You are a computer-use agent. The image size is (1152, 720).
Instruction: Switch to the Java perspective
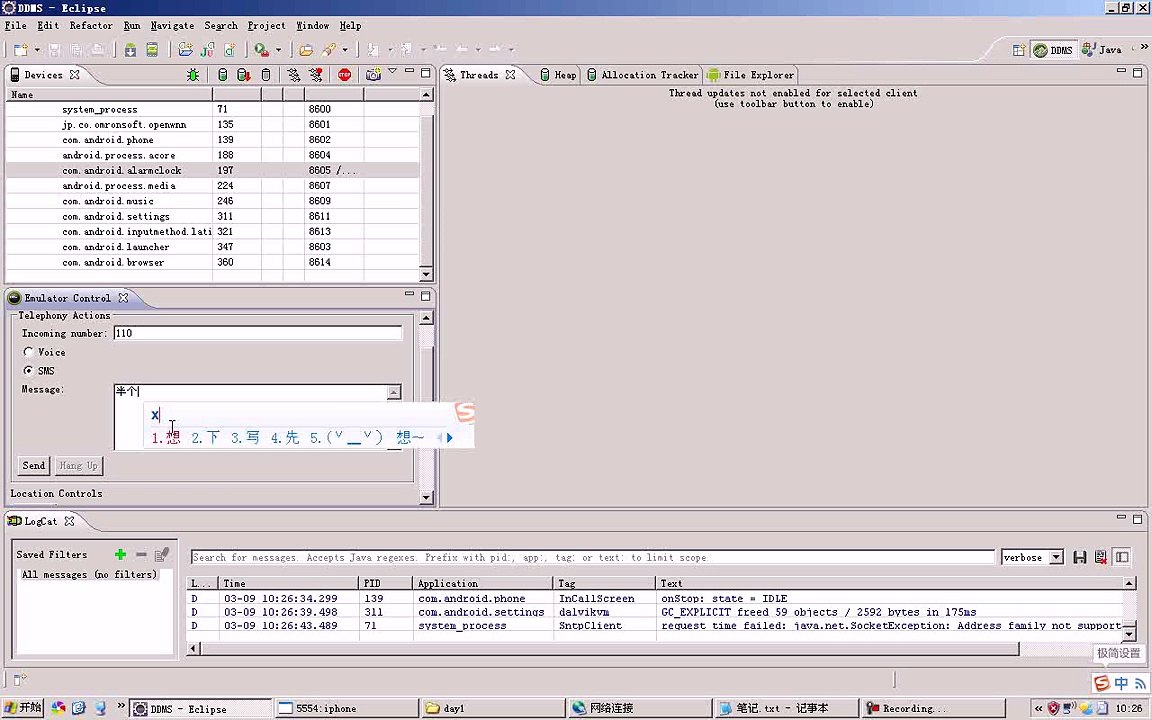click(x=1101, y=50)
